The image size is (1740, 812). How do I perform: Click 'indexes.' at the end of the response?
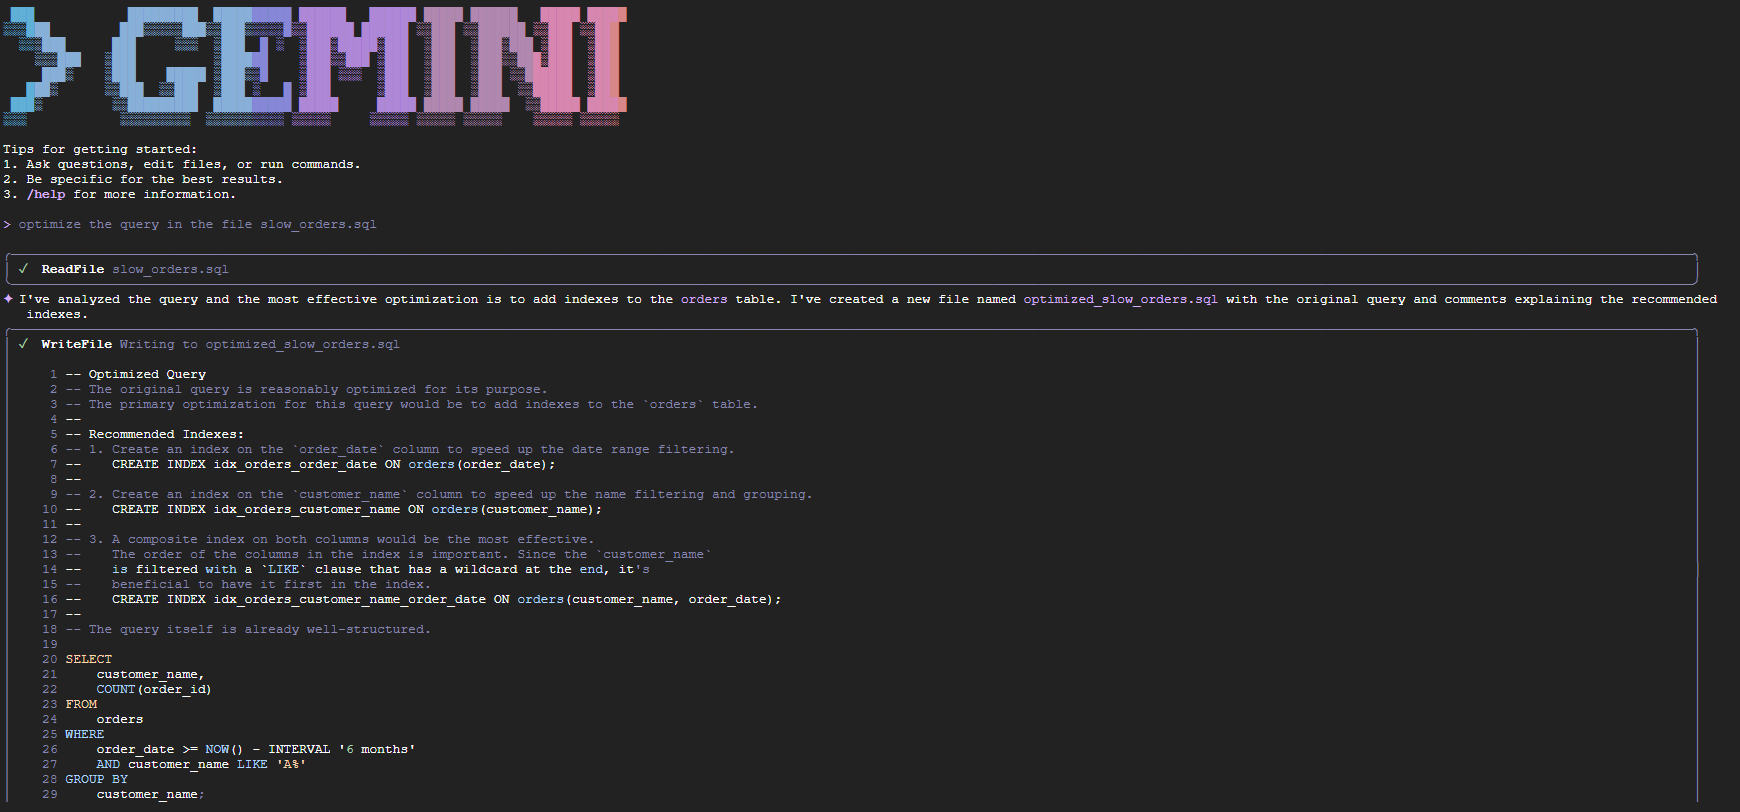(57, 314)
